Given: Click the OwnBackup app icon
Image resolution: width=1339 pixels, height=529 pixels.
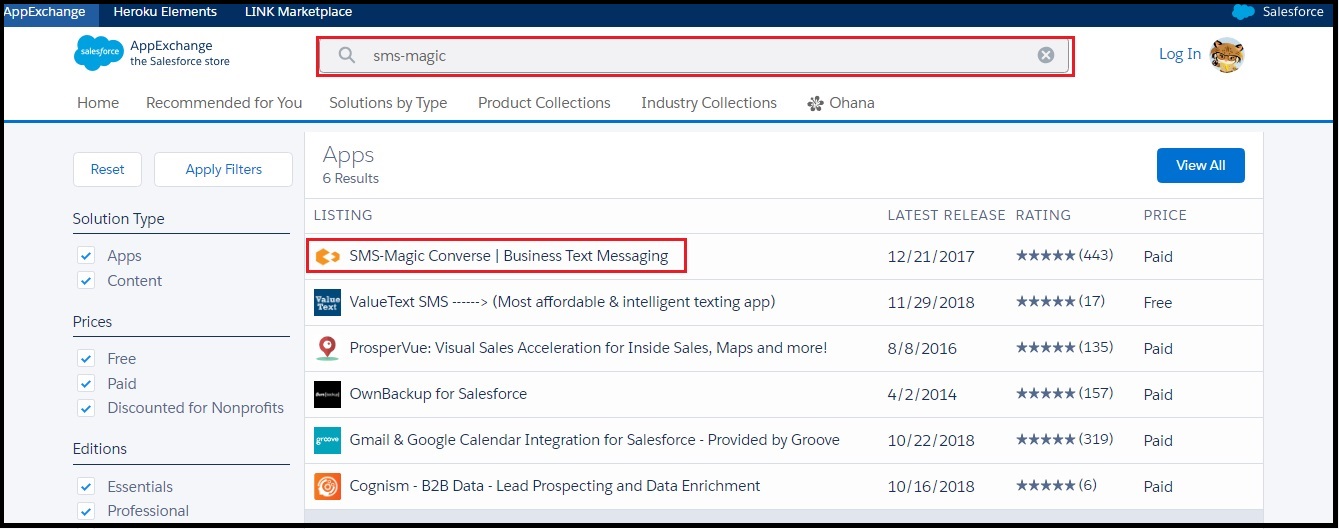Looking at the screenshot, I should click(327, 394).
